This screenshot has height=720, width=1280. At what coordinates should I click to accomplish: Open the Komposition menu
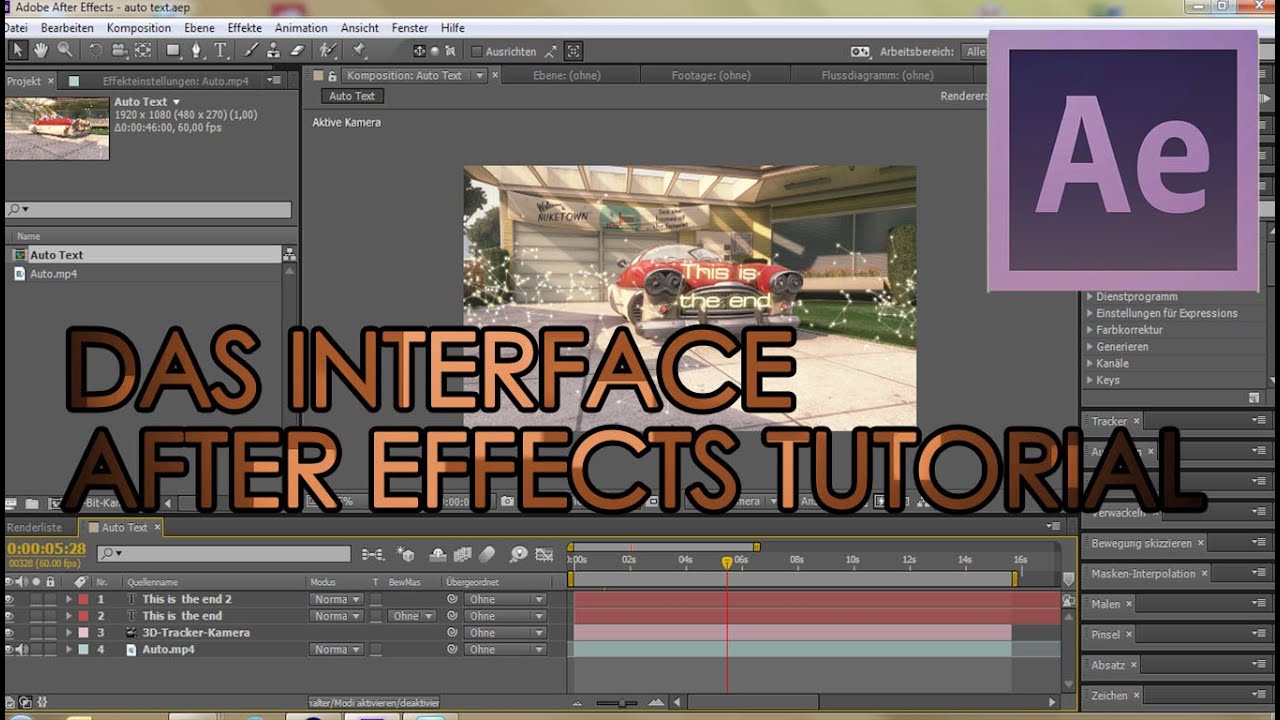pyautogui.click(x=138, y=28)
